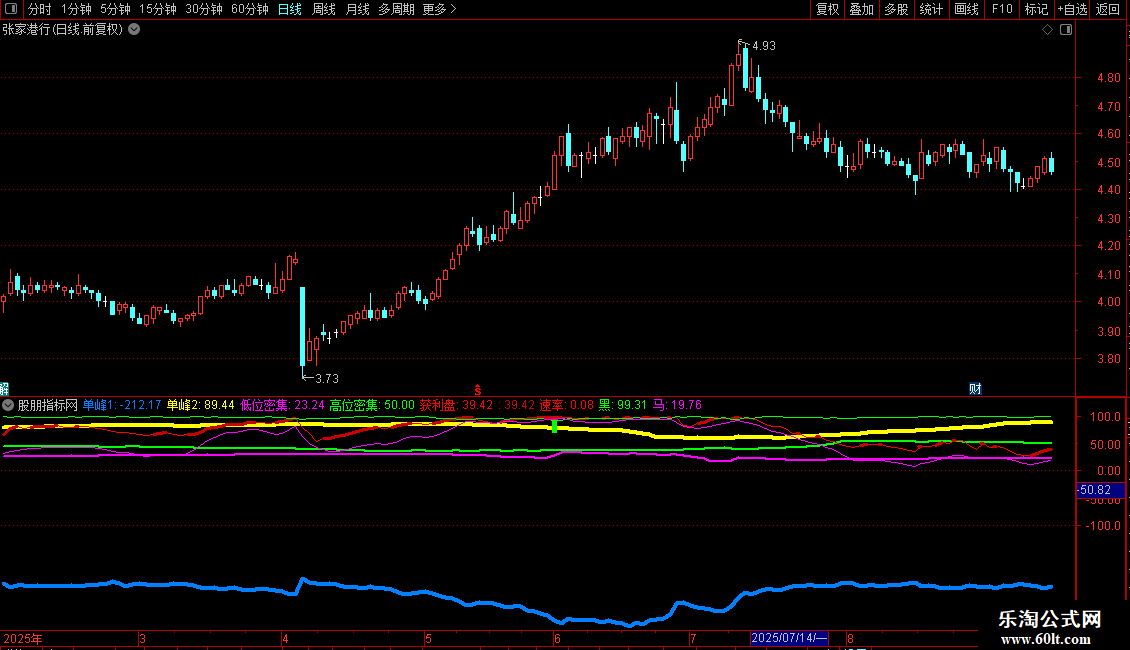This screenshot has width=1130, height=650.
Task: Select the 30分钟 period
Action: pyautogui.click(x=204, y=9)
